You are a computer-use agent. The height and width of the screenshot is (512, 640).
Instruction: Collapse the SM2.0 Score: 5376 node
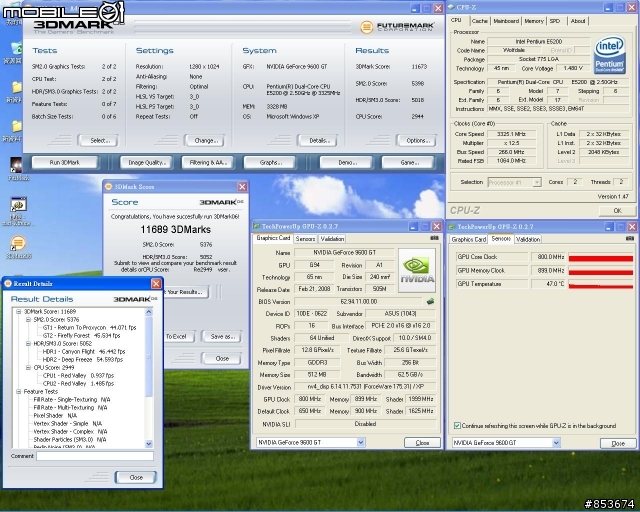point(28,320)
